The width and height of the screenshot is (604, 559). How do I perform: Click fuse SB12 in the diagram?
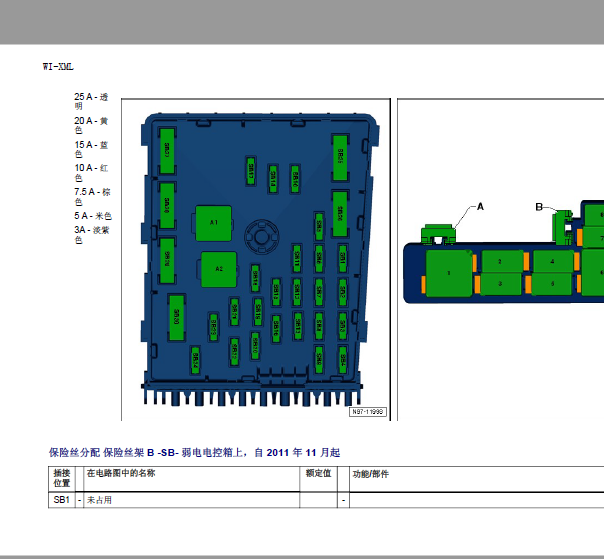coord(297,292)
